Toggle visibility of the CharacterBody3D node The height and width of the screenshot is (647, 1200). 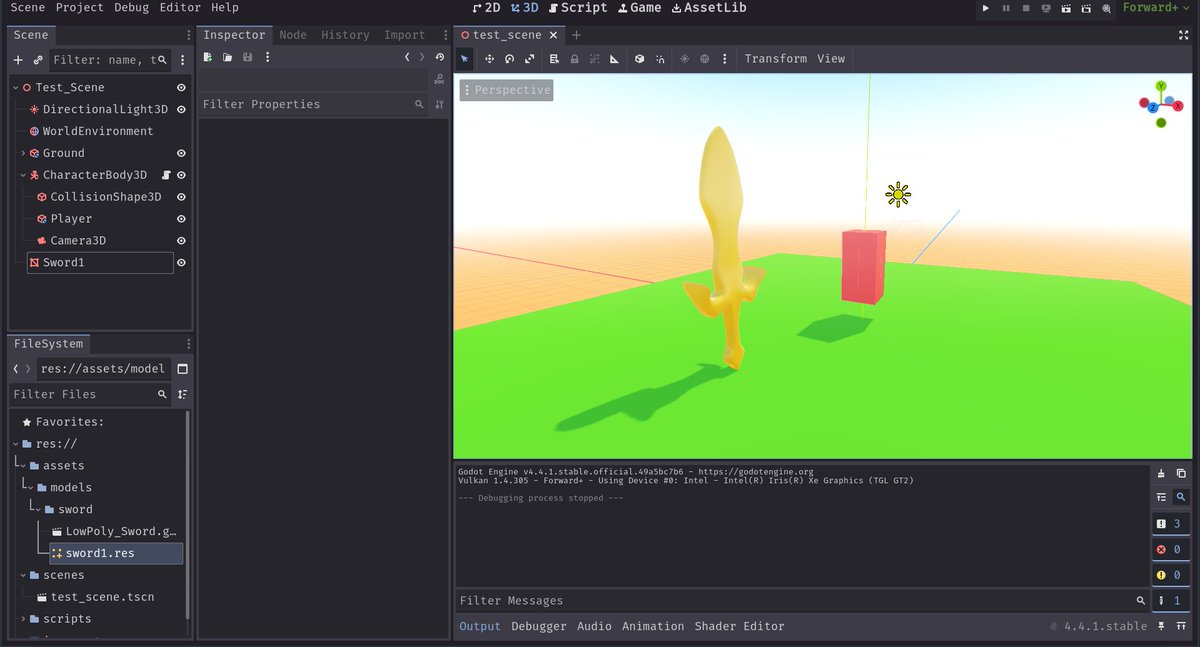[181, 175]
